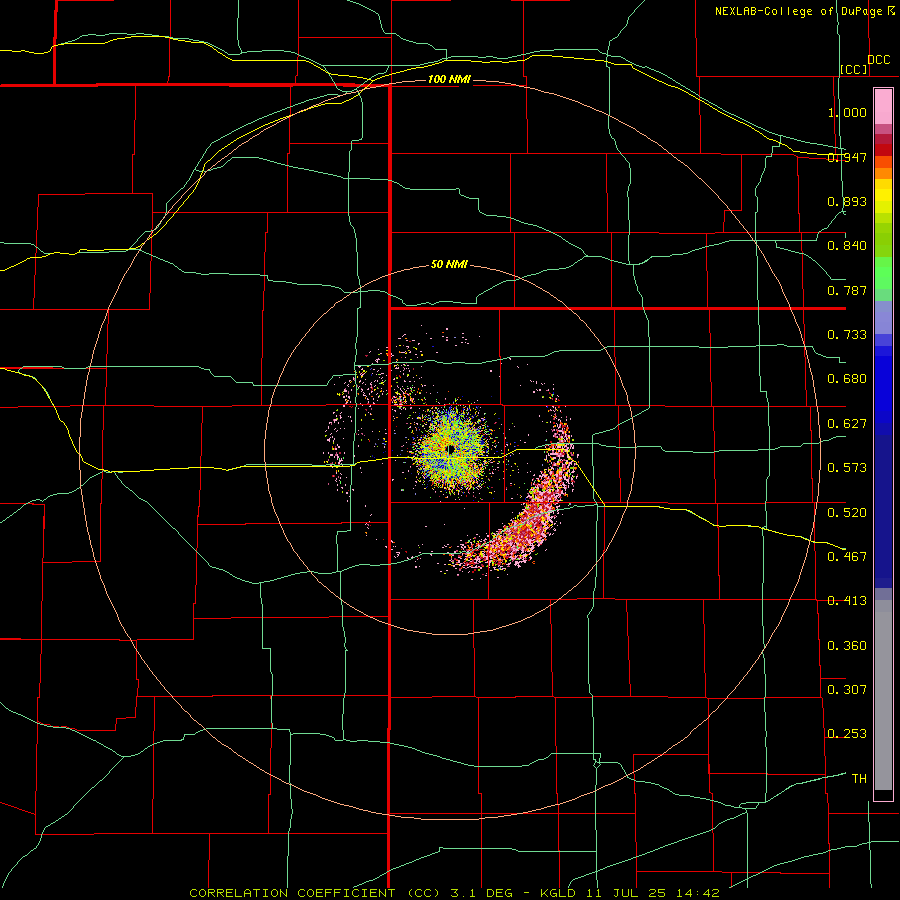Click the 100 NMI range ring label
This screenshot has width=900, height=900.
point(449,79)
